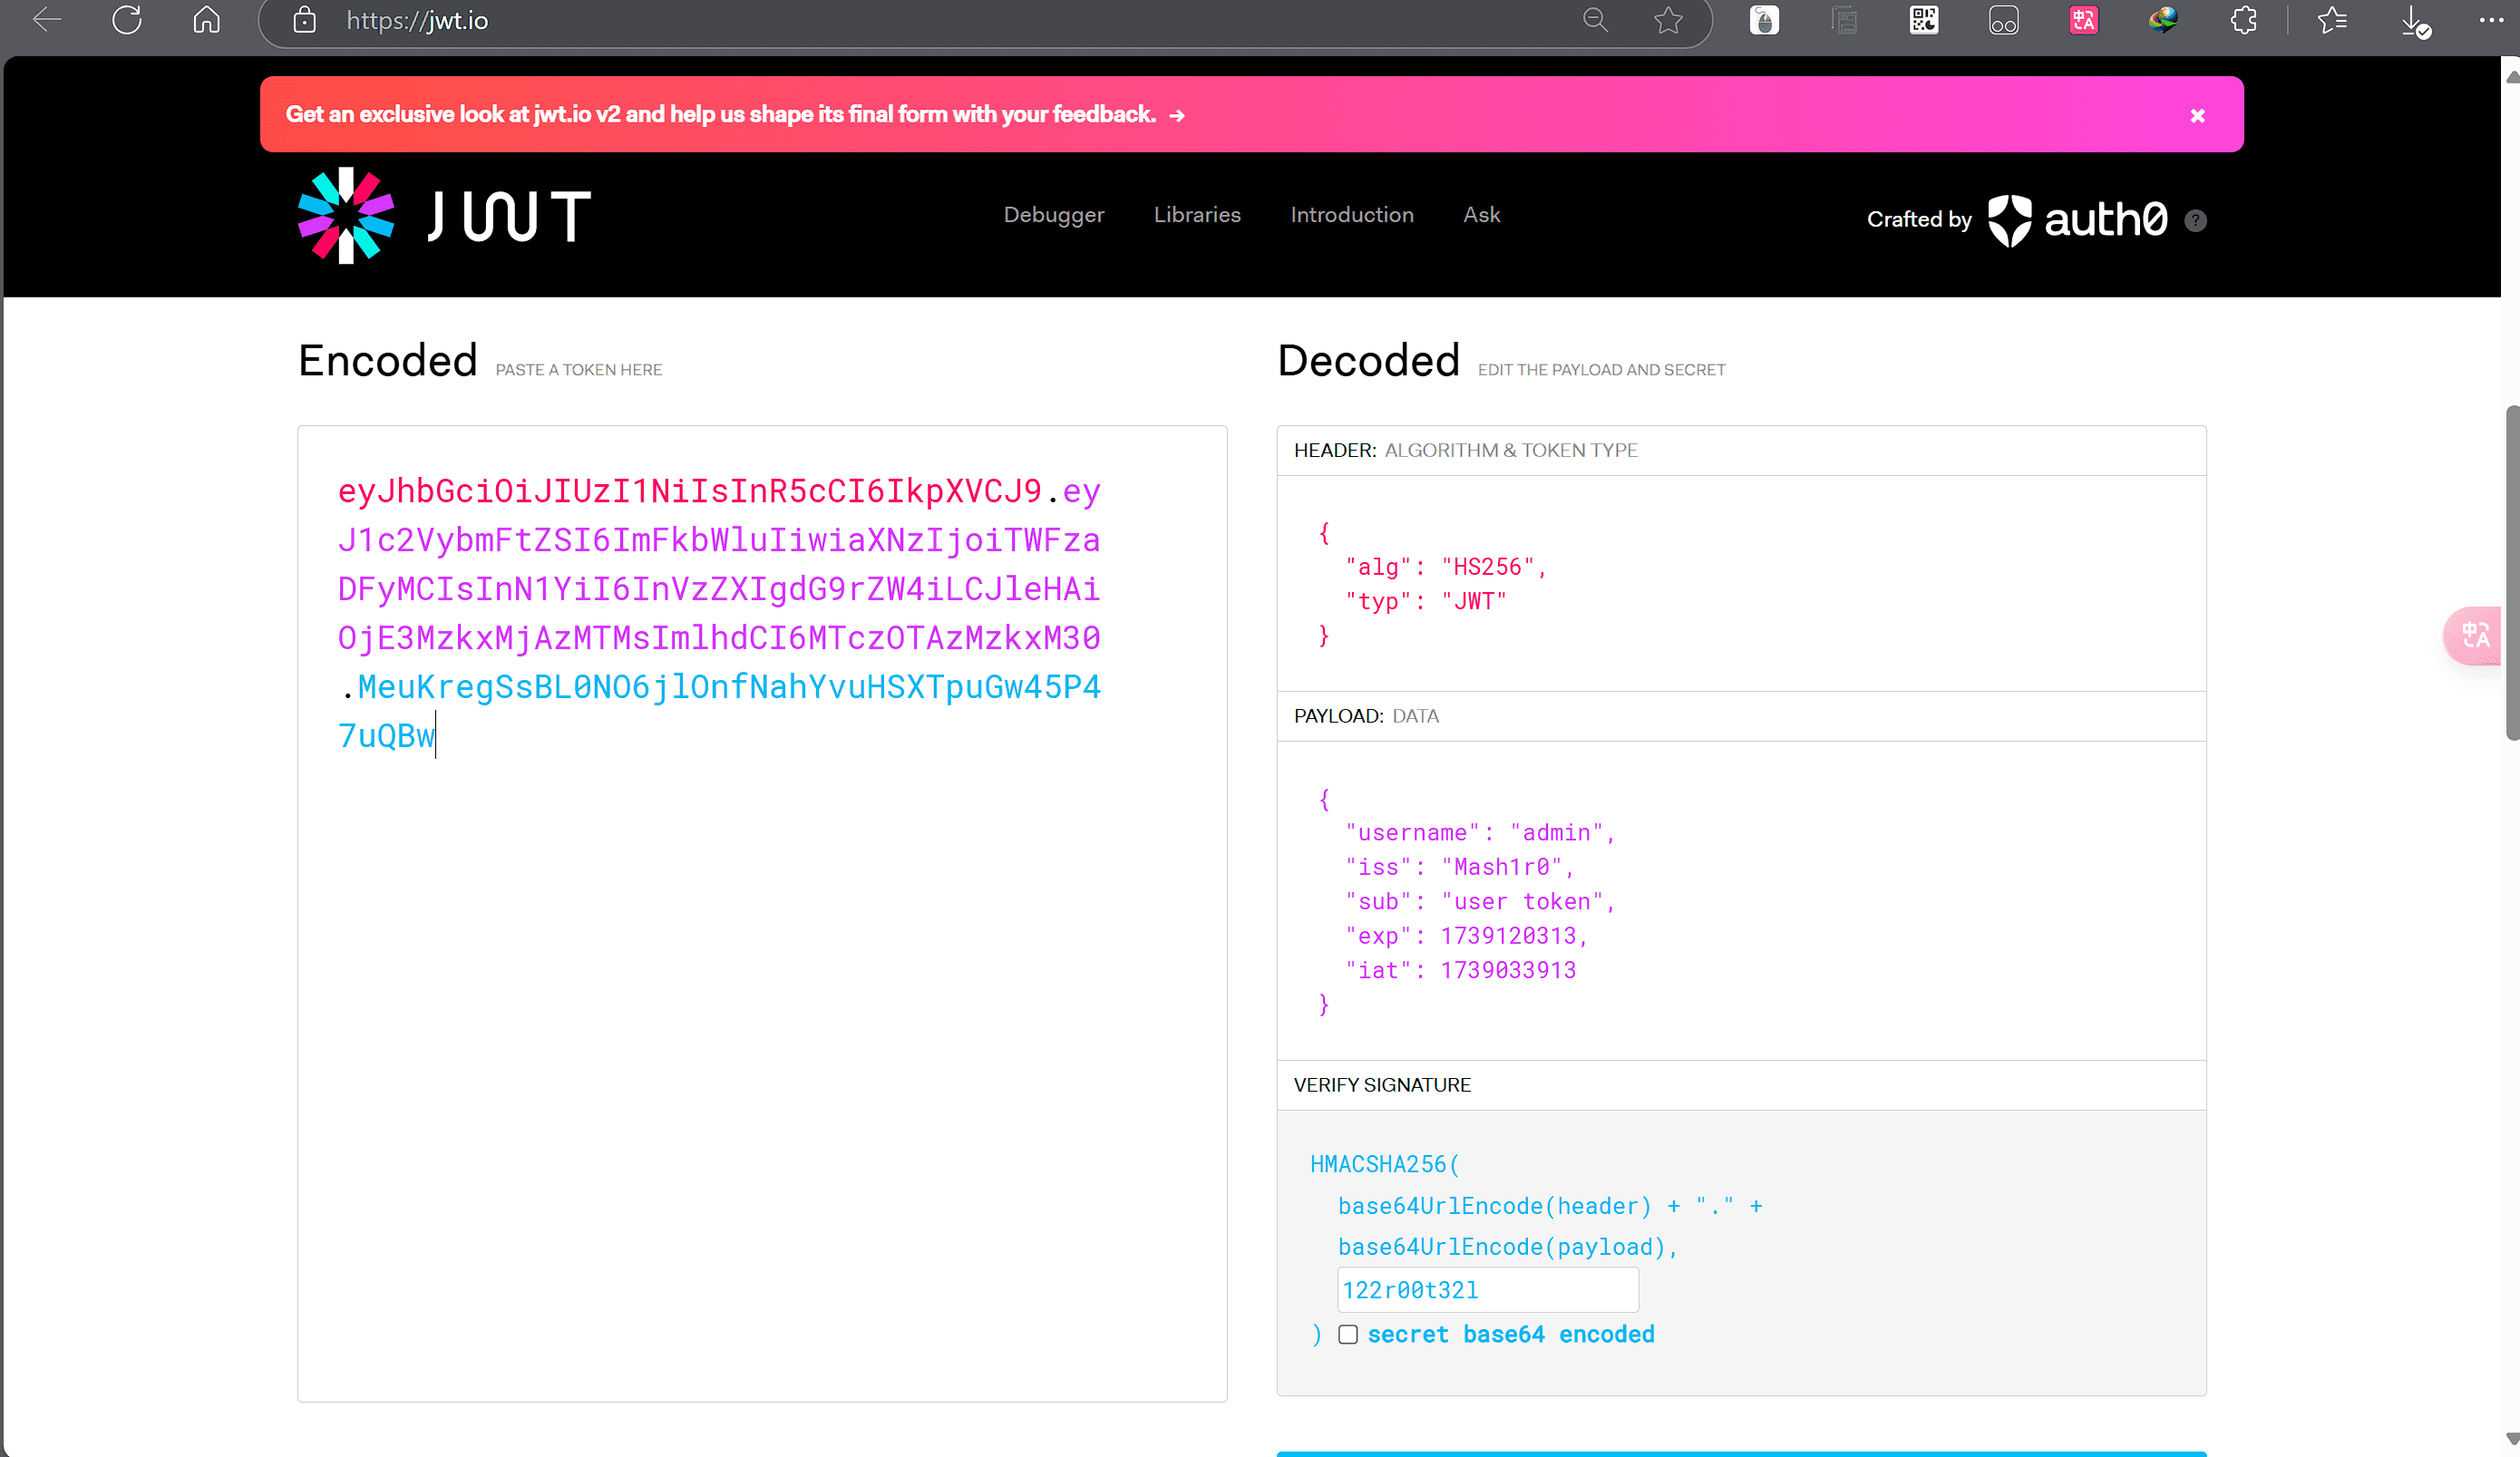Open the browser home page icon

[x=206, y=20]
